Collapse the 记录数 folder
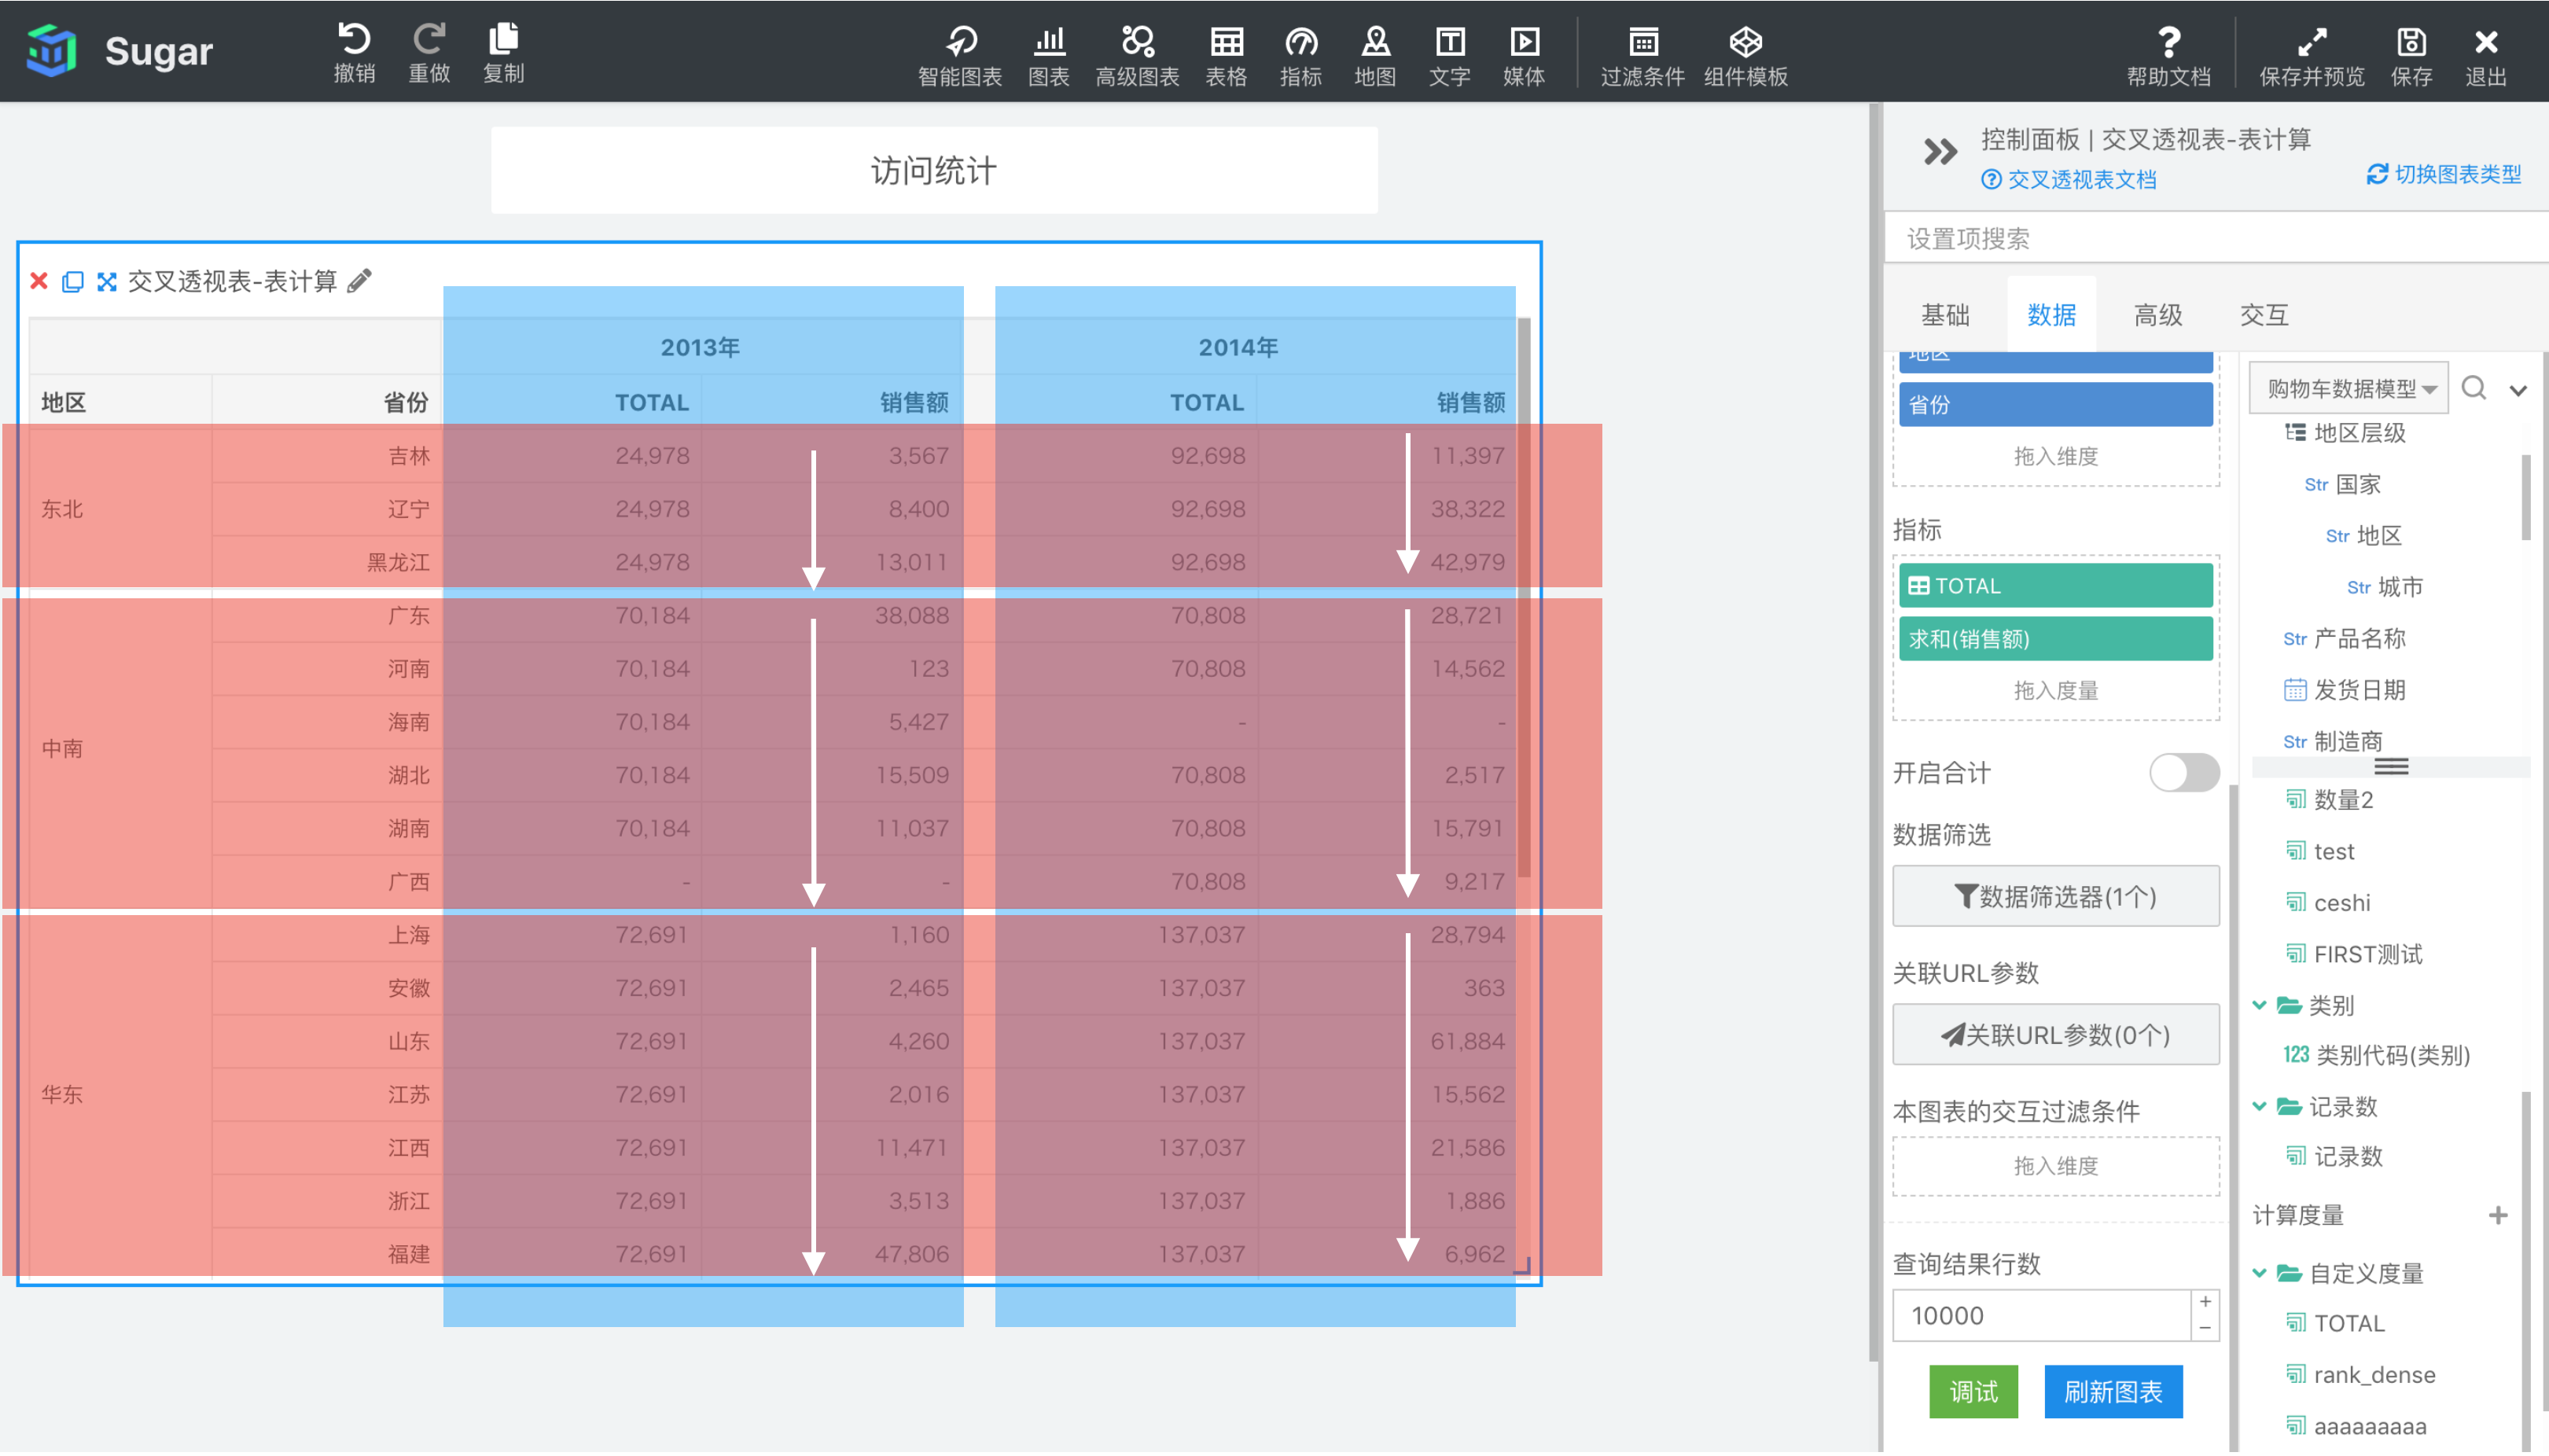Viewport: 2549px width, 1456px height. coord(2259,1106)
